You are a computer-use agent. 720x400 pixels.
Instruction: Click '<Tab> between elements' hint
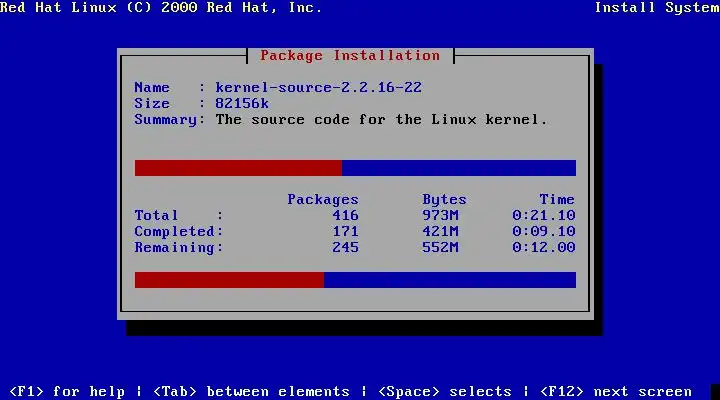click(x=251, y=391)
